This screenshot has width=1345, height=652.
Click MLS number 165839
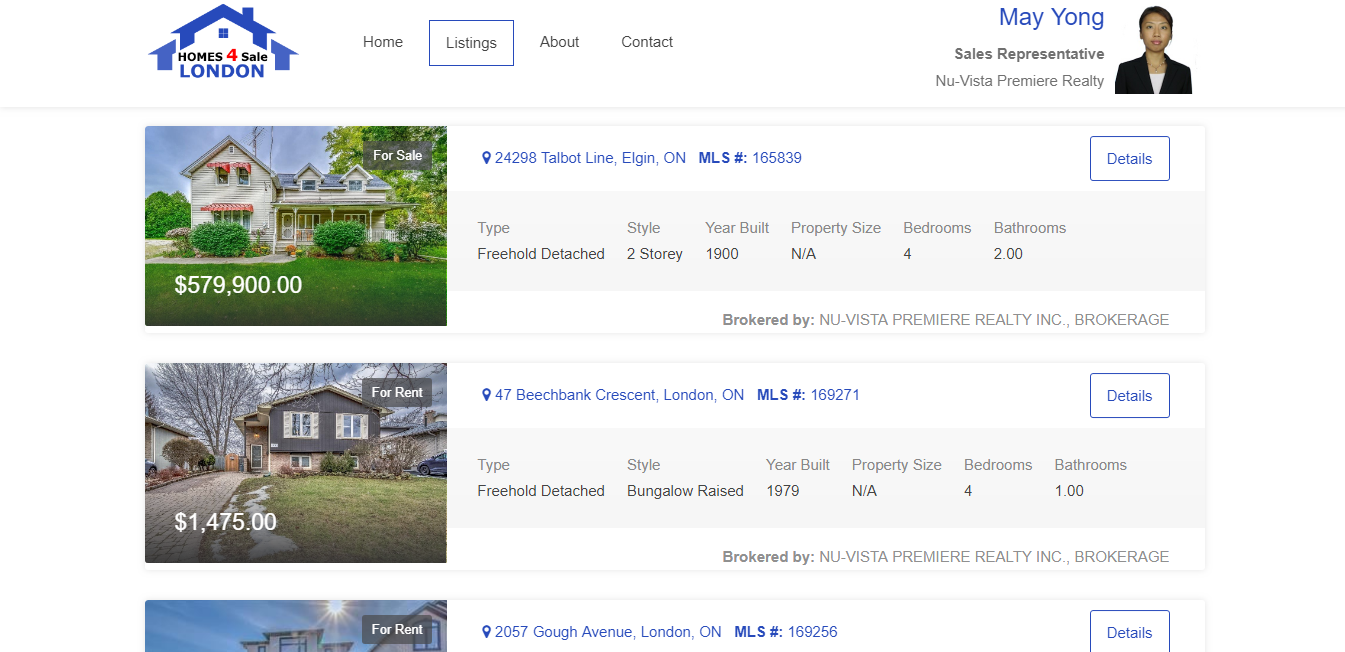coord(777,158)
